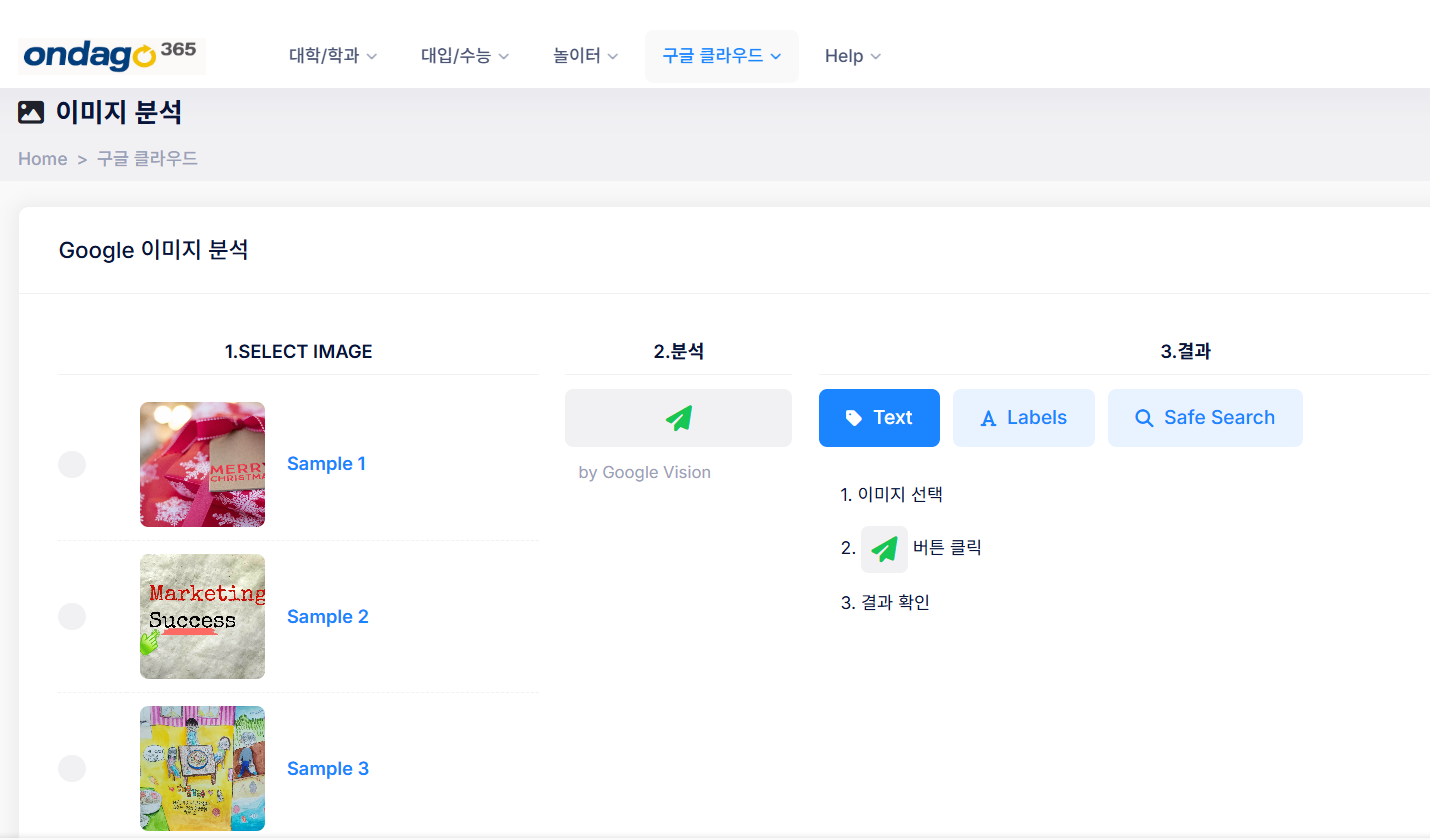Select the Sample 2 radio button
Screen dimensions: 1430x840
click(72, 616)
